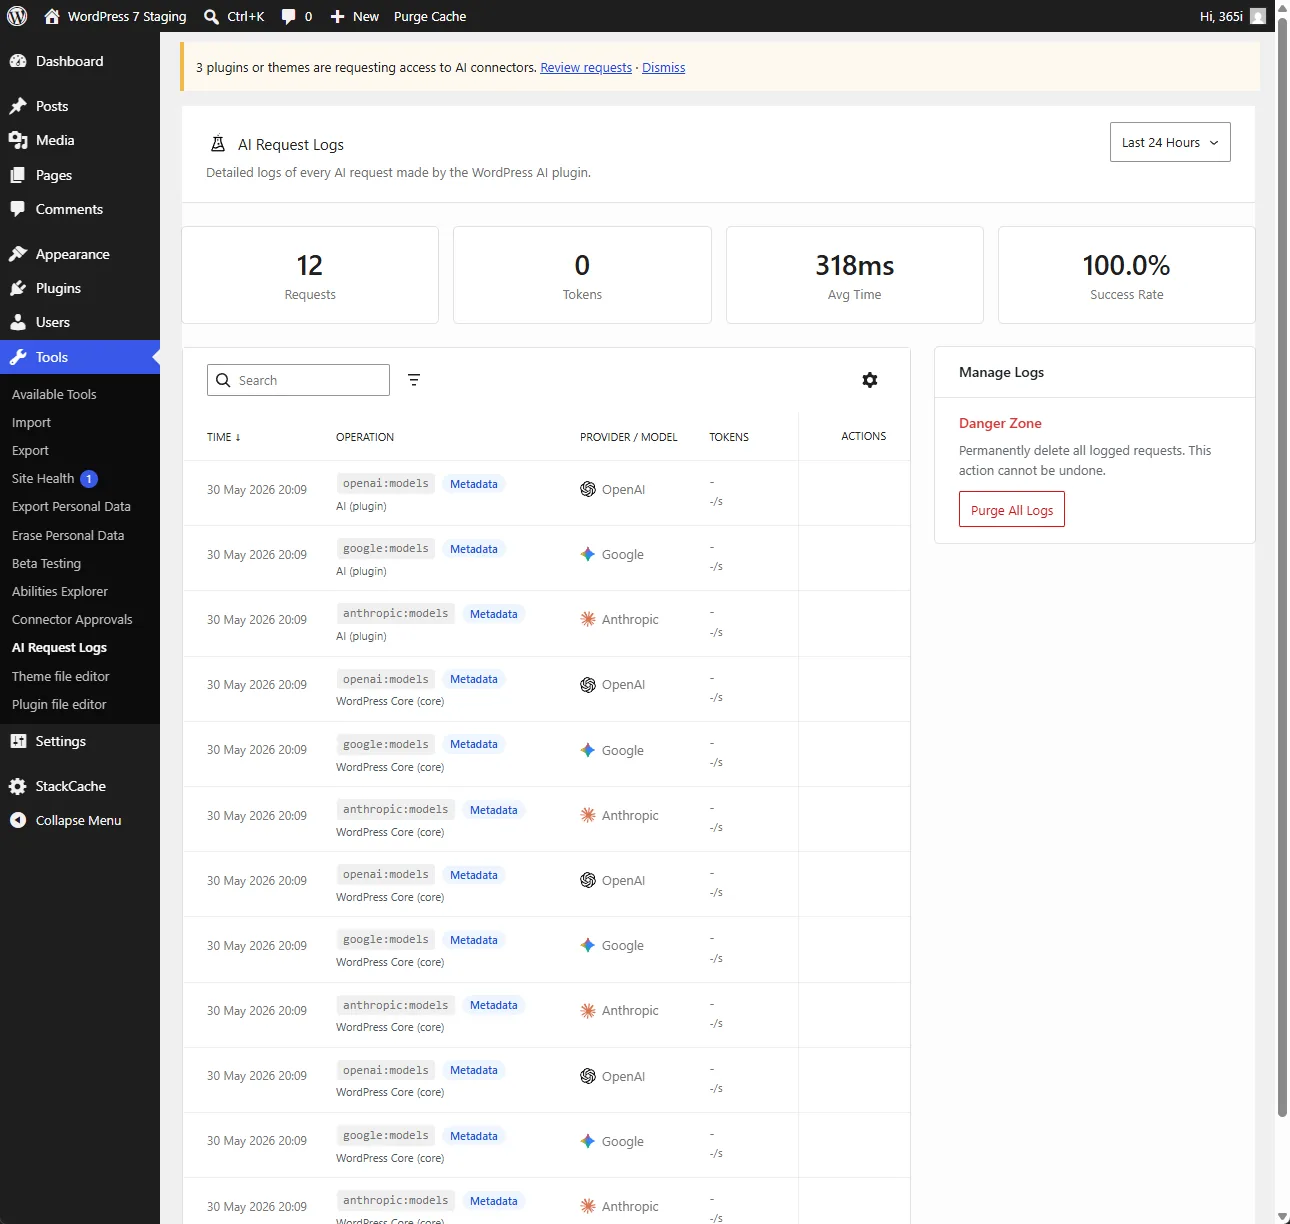This screenshot has height=1224, width=1290.
Task: Click the Posts pin icon
Action: coord(18,106)
